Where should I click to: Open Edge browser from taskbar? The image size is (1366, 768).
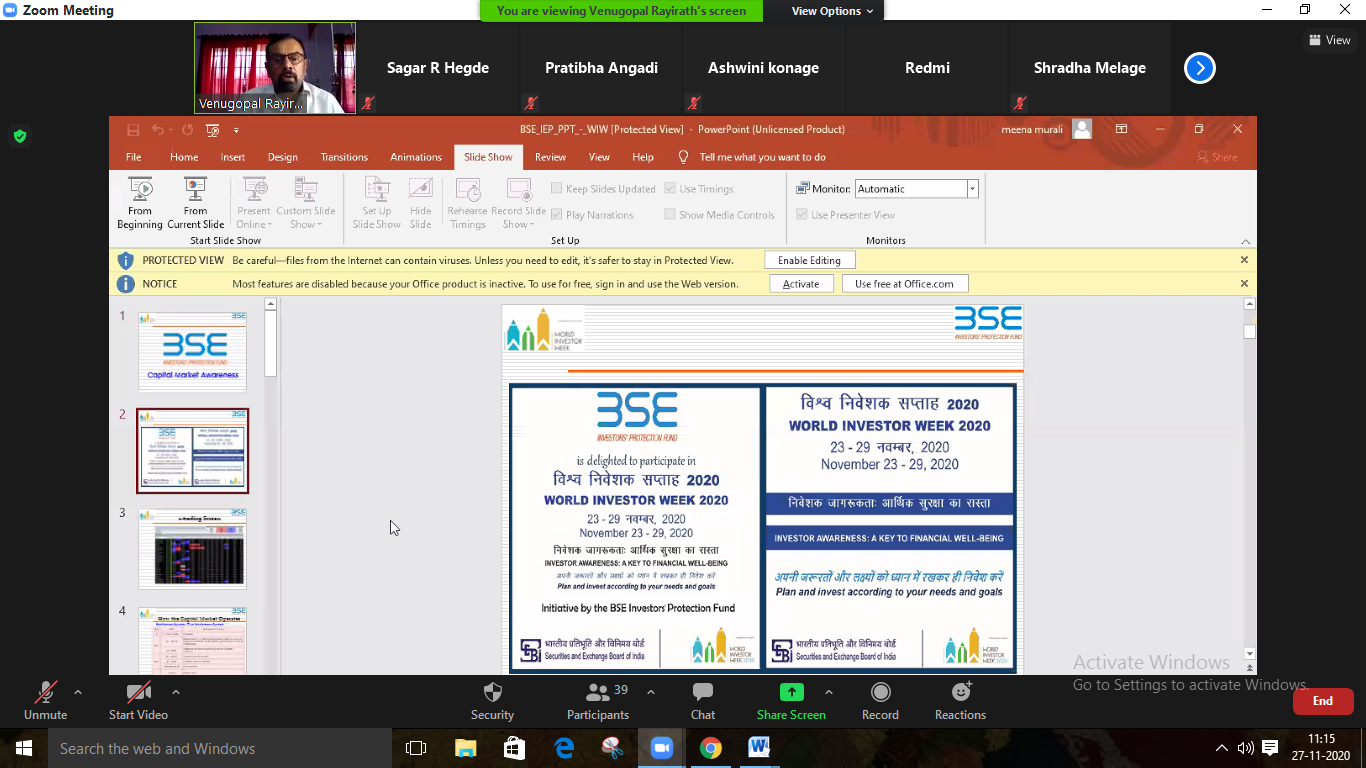tap(564, 748)
